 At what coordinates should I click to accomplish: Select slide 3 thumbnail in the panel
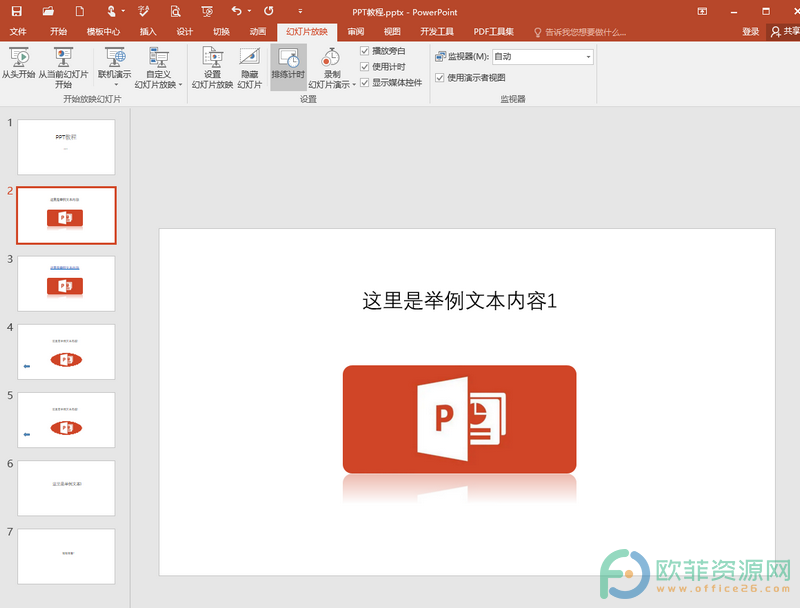66,284
